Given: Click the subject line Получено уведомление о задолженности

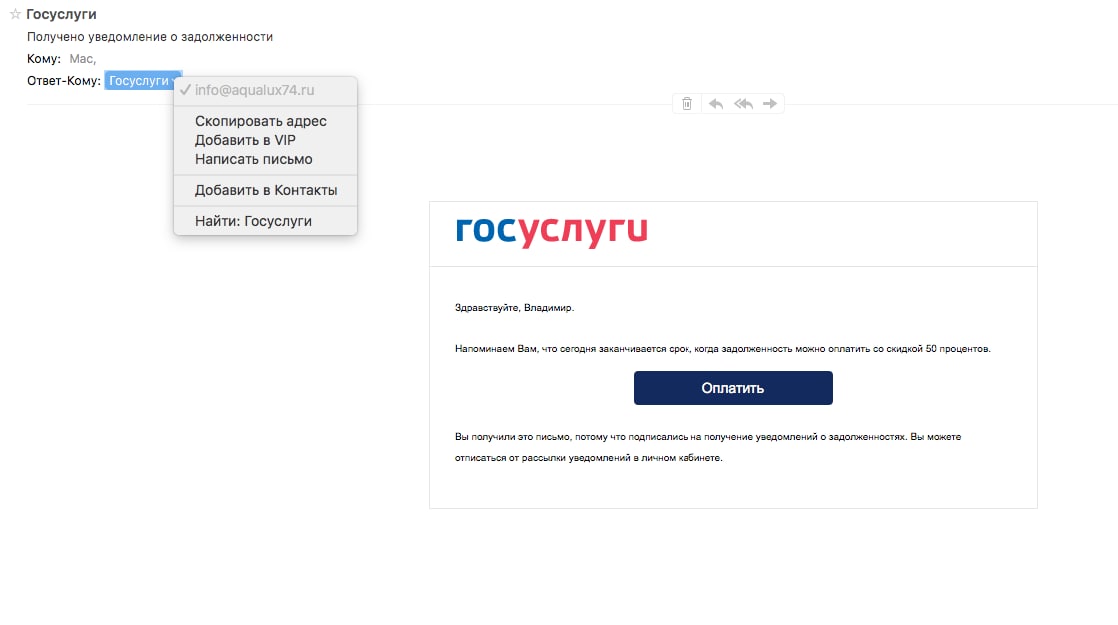Looking at the screenshot, I should [150, 37].
